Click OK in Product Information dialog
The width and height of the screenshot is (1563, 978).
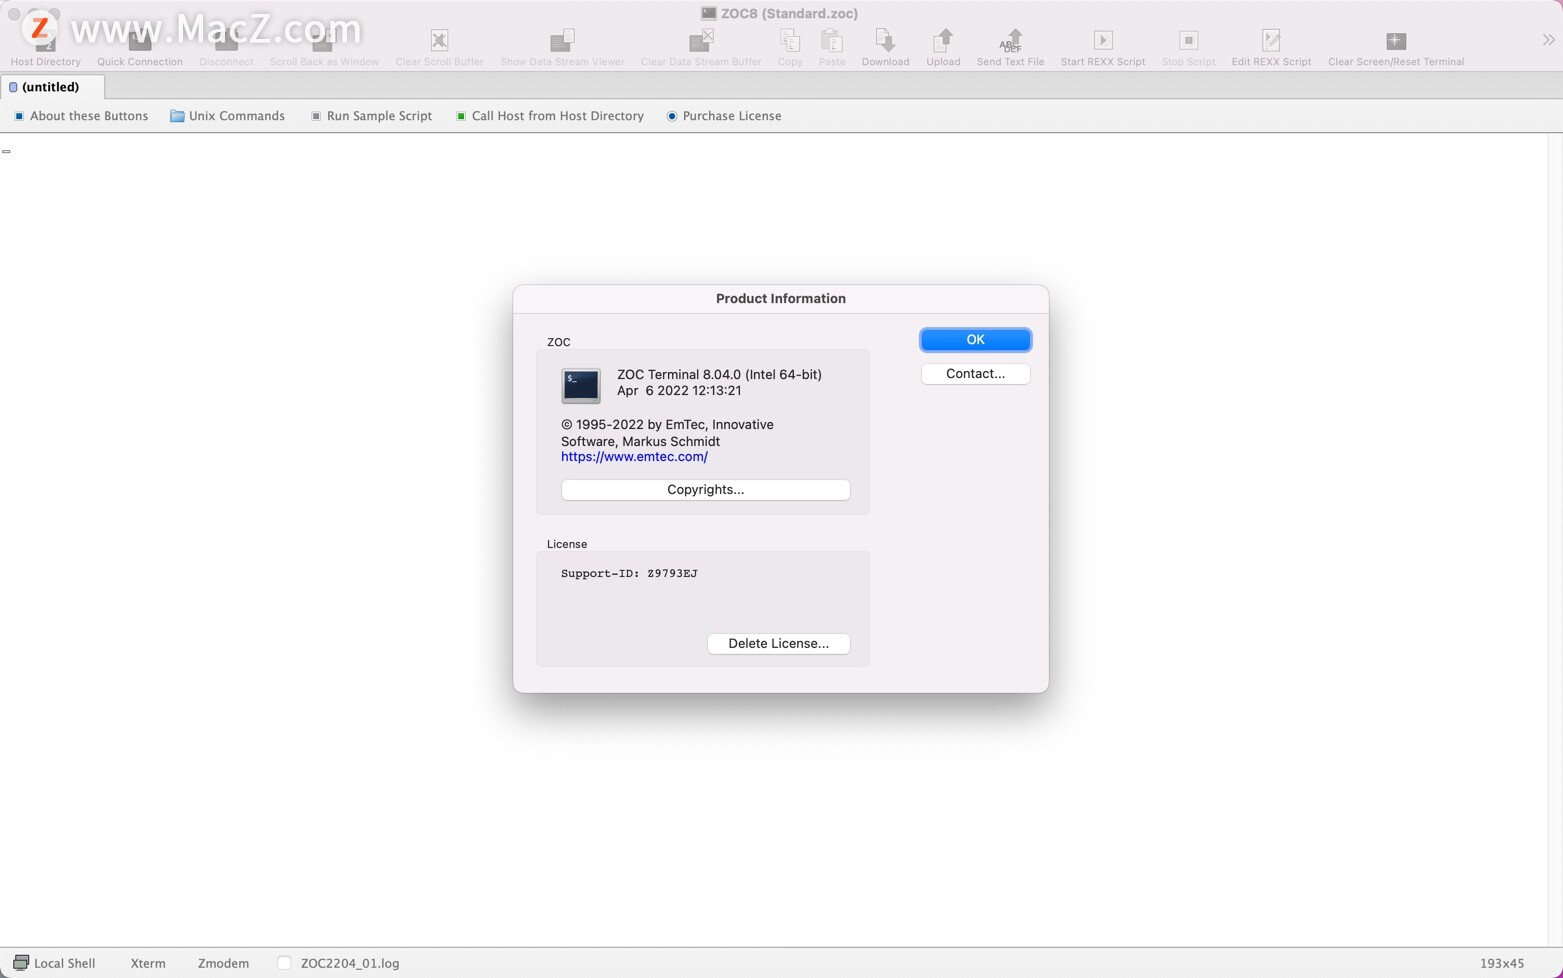[x=975, y=340]
